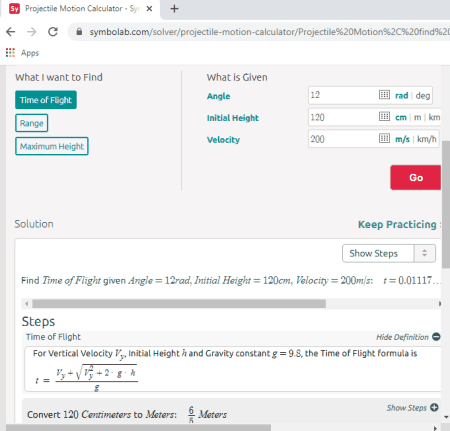Set initial height unit to cm
The width and height of the screenshot is (450, 431).
click(x=401, y=118)
